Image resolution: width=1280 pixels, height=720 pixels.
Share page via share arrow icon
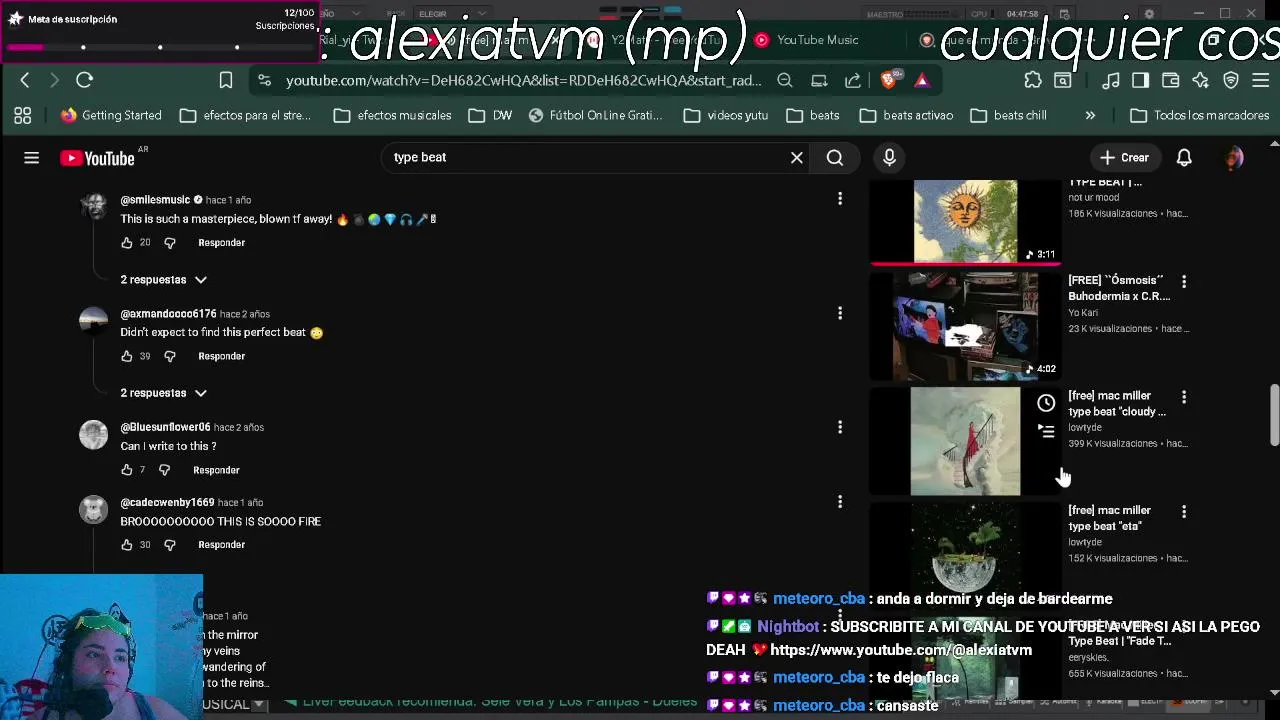point(853,80)
